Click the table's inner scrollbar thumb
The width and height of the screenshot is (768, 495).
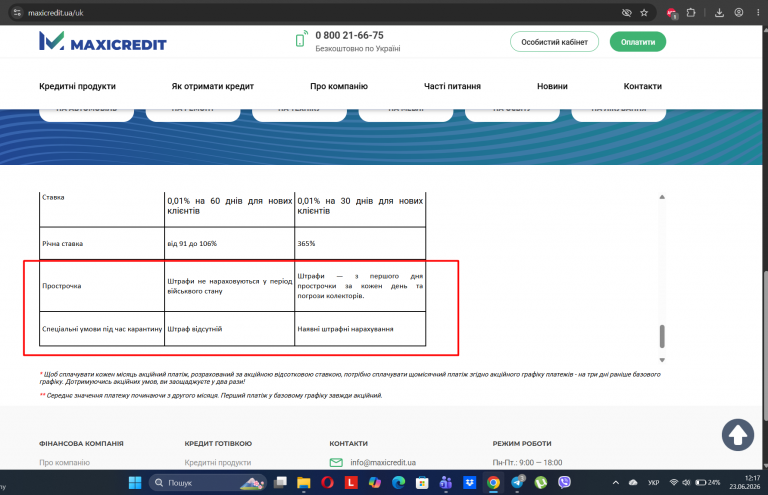point(662,336)
